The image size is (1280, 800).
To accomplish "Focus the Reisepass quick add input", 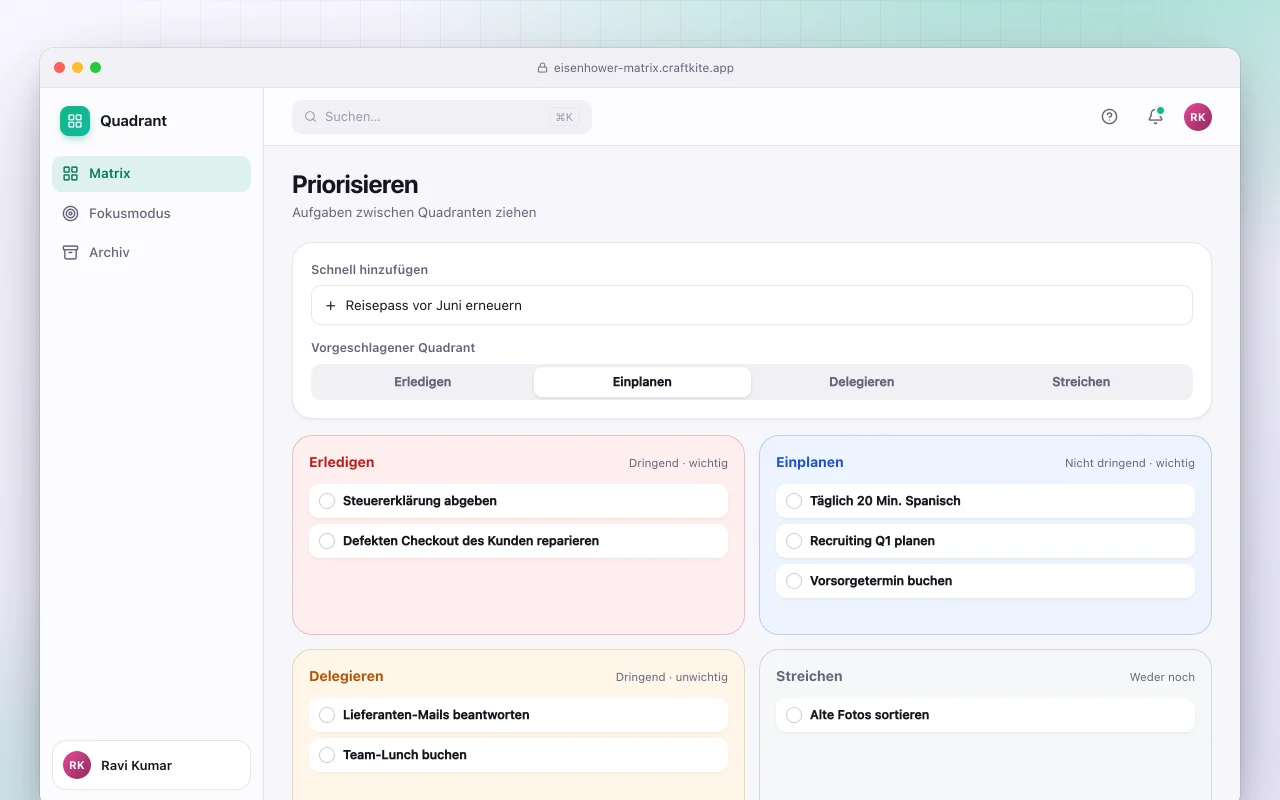I will (752, 305).
